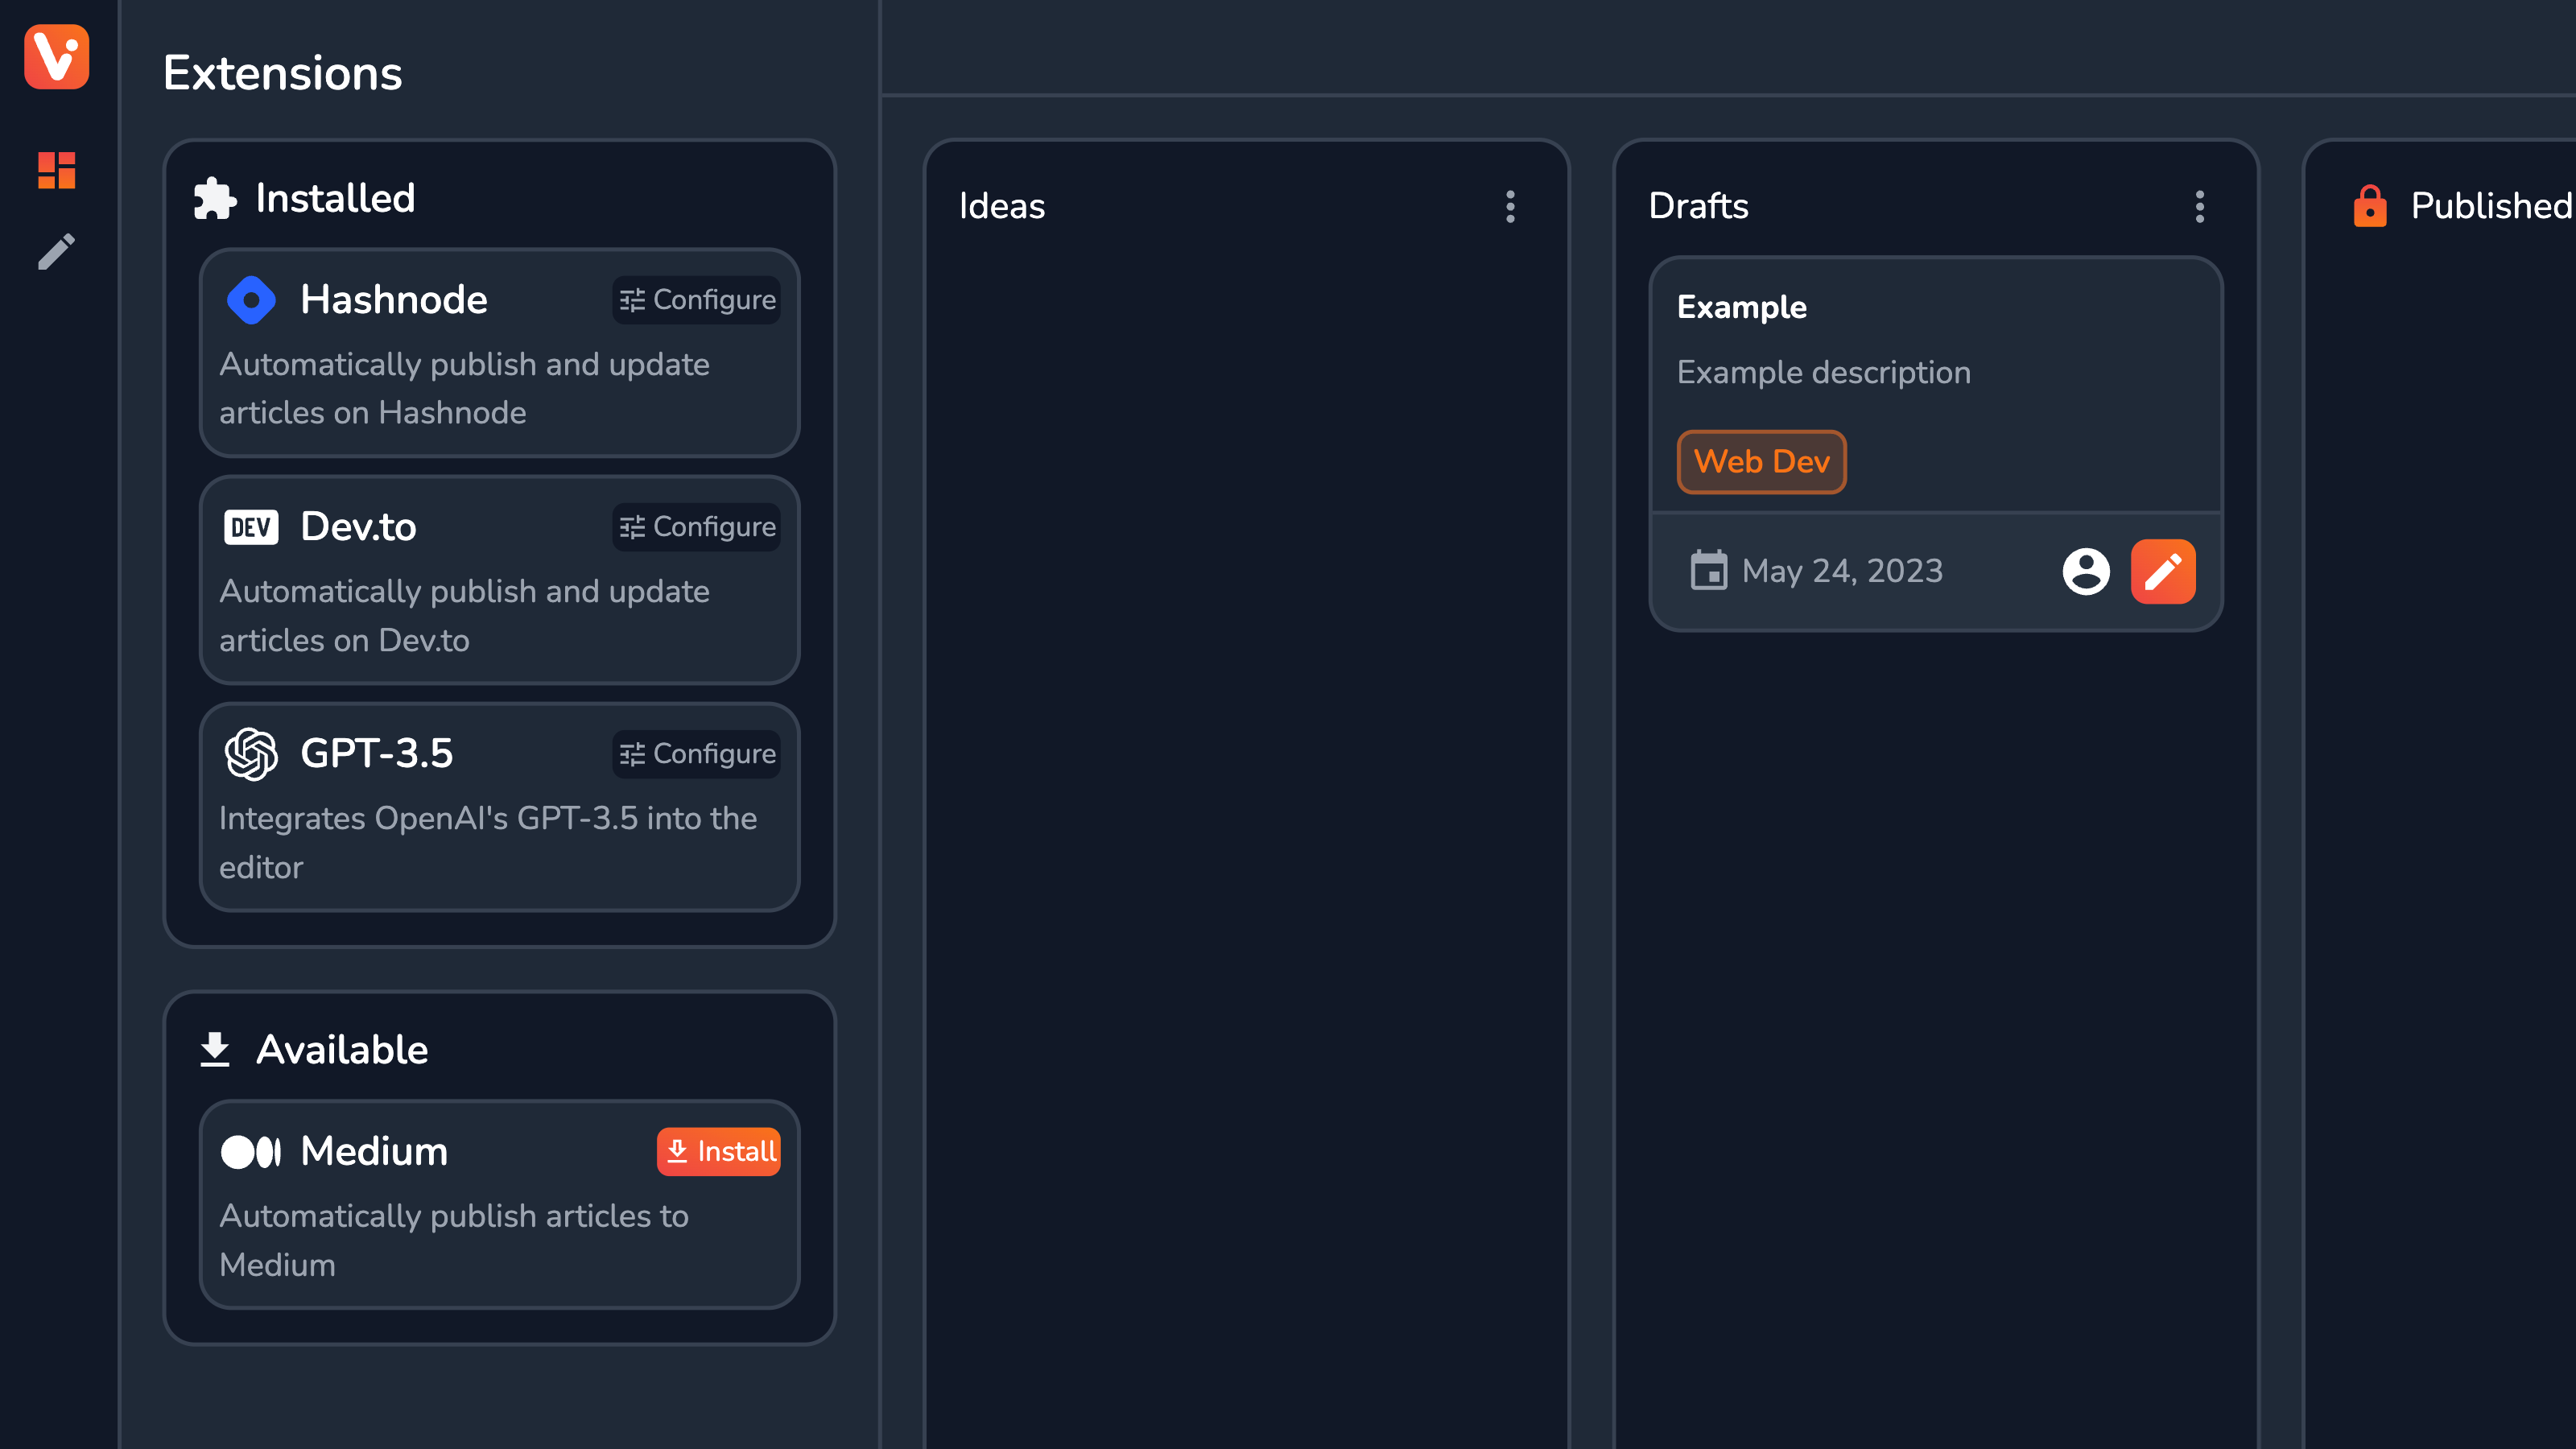Screen dimensions: 2576x1449
Task: Click the Vrite logo icon
Action: (x=57, y=57)
